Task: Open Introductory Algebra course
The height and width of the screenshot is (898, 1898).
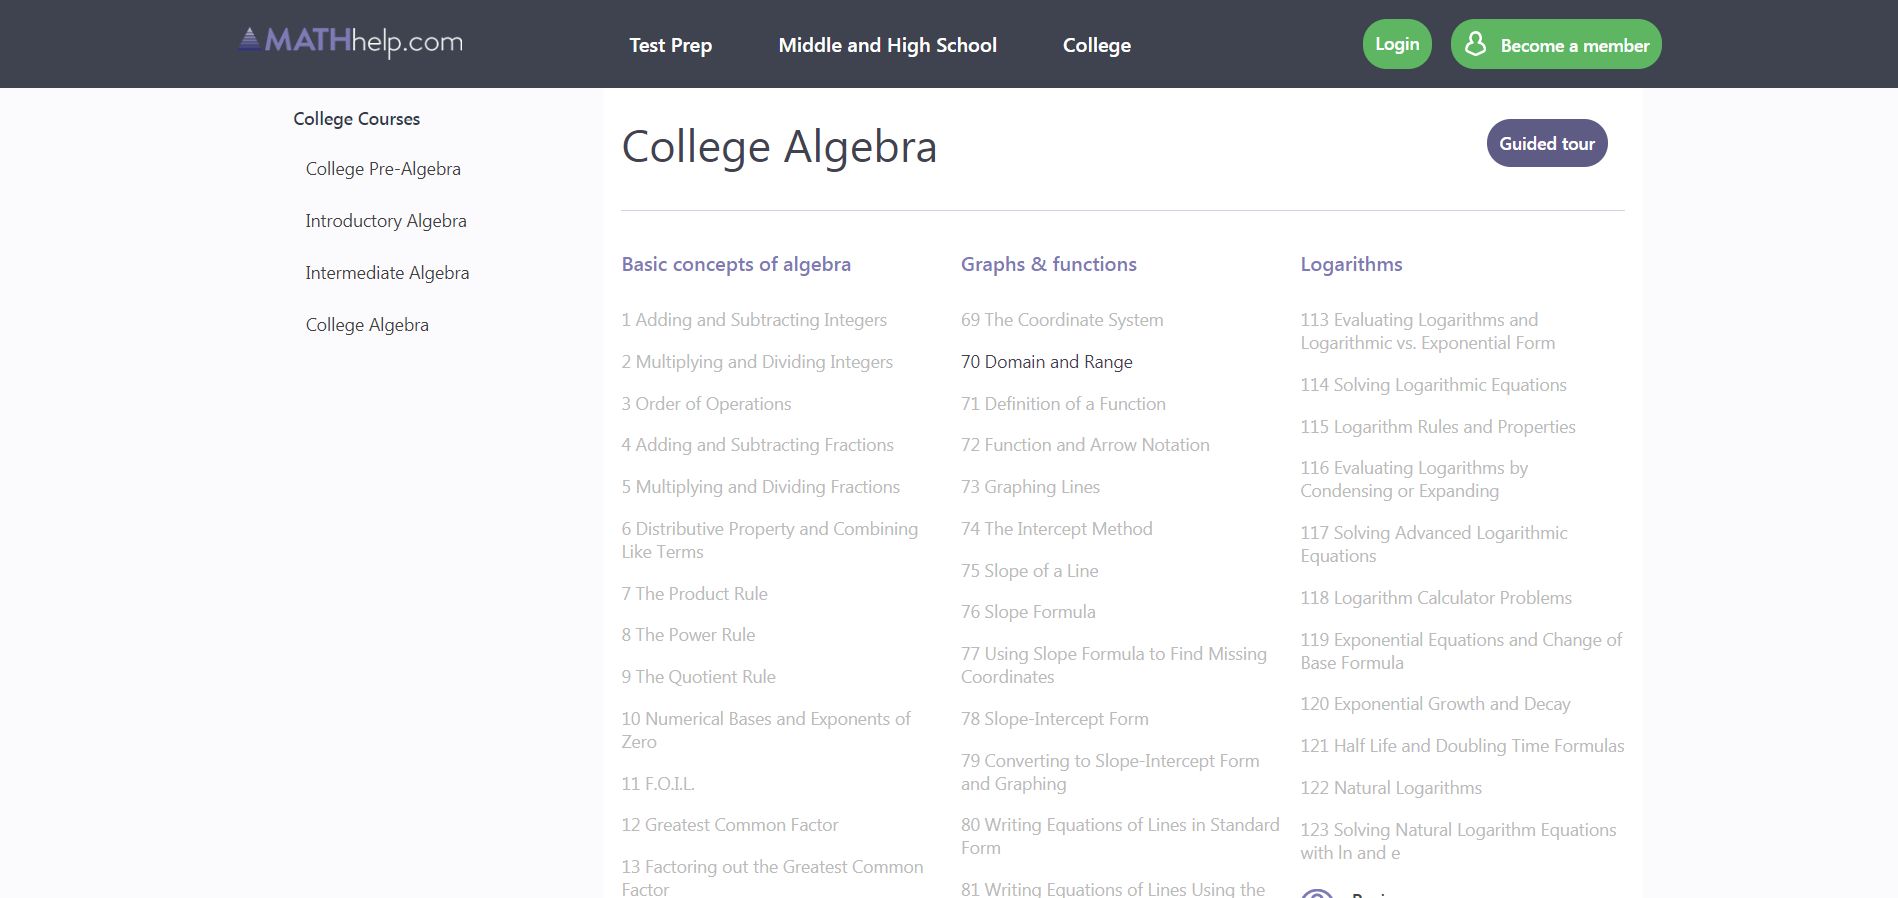Action: pyautogui.click(x=386, y=221)
